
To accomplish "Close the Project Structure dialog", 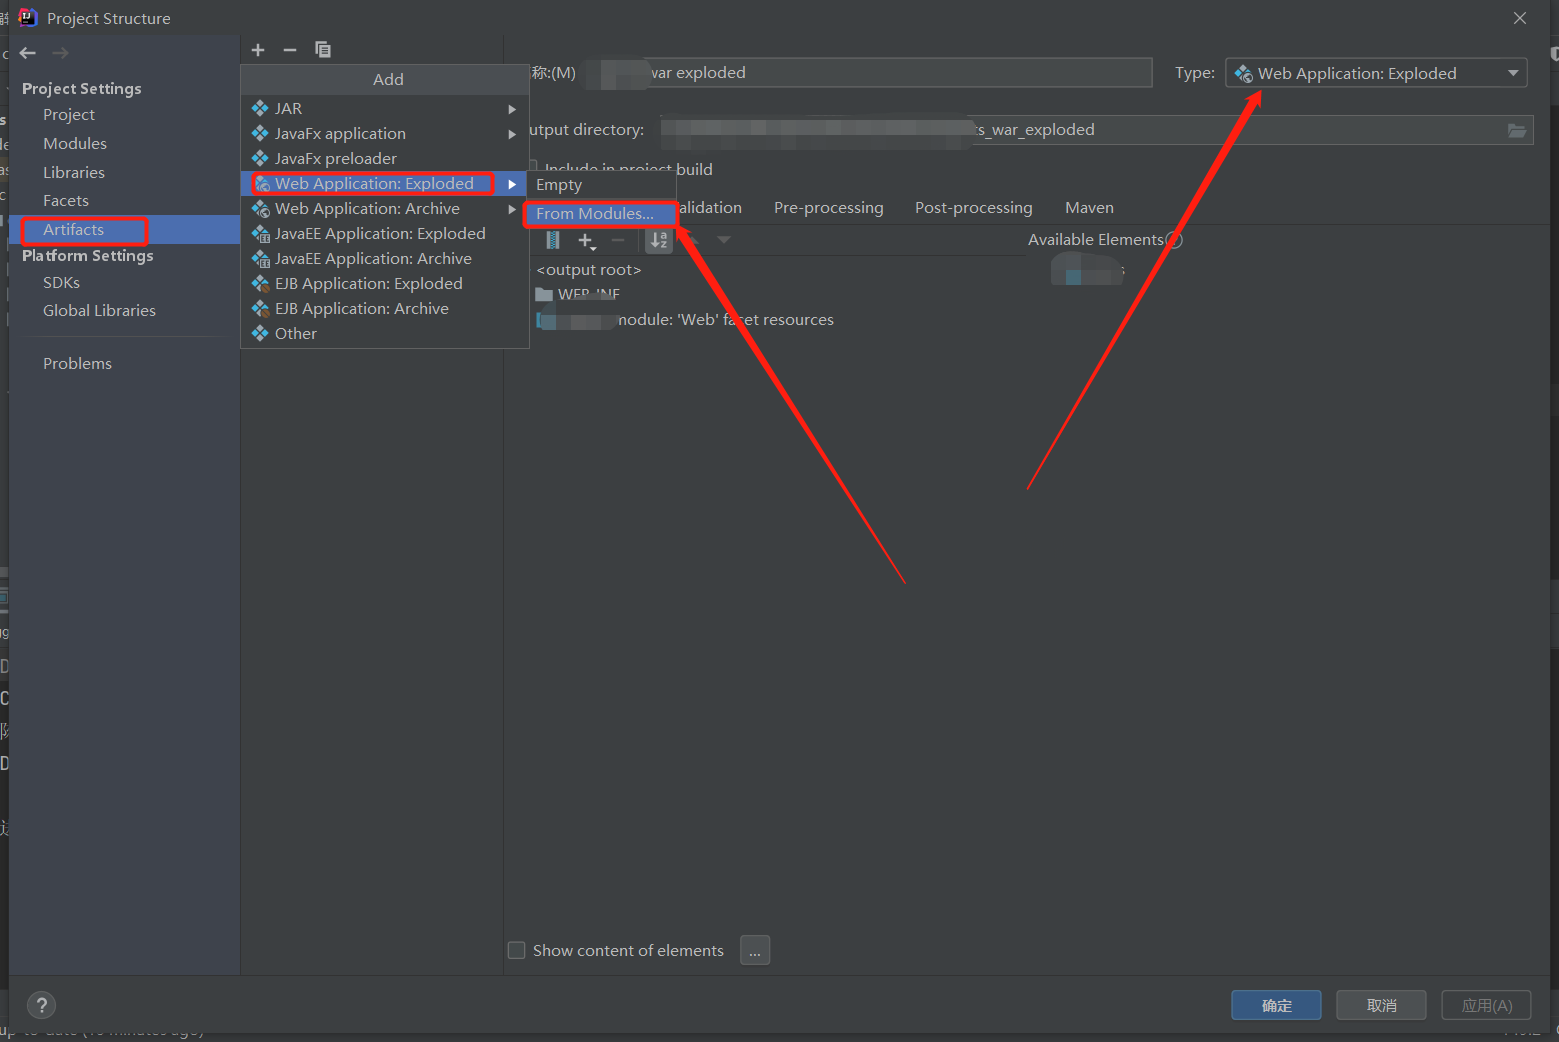I will coord(1520,18).
